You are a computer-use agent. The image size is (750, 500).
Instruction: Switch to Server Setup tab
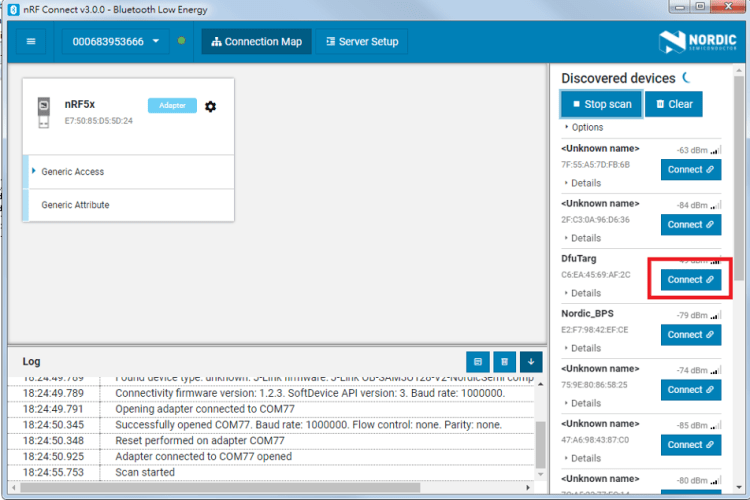[x=362, y=42]
